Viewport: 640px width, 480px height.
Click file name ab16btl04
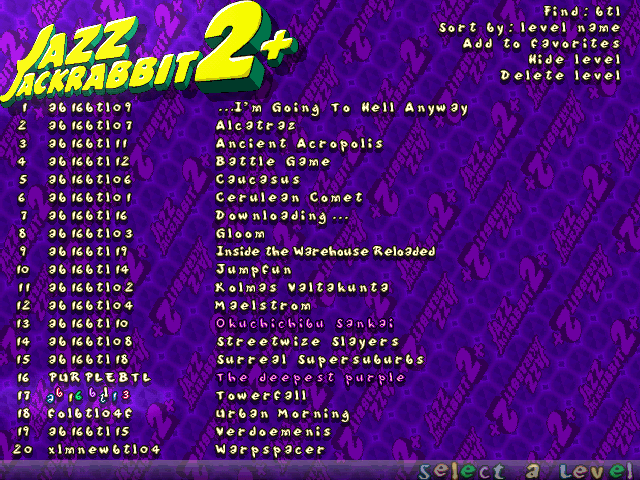click(91, 305)
